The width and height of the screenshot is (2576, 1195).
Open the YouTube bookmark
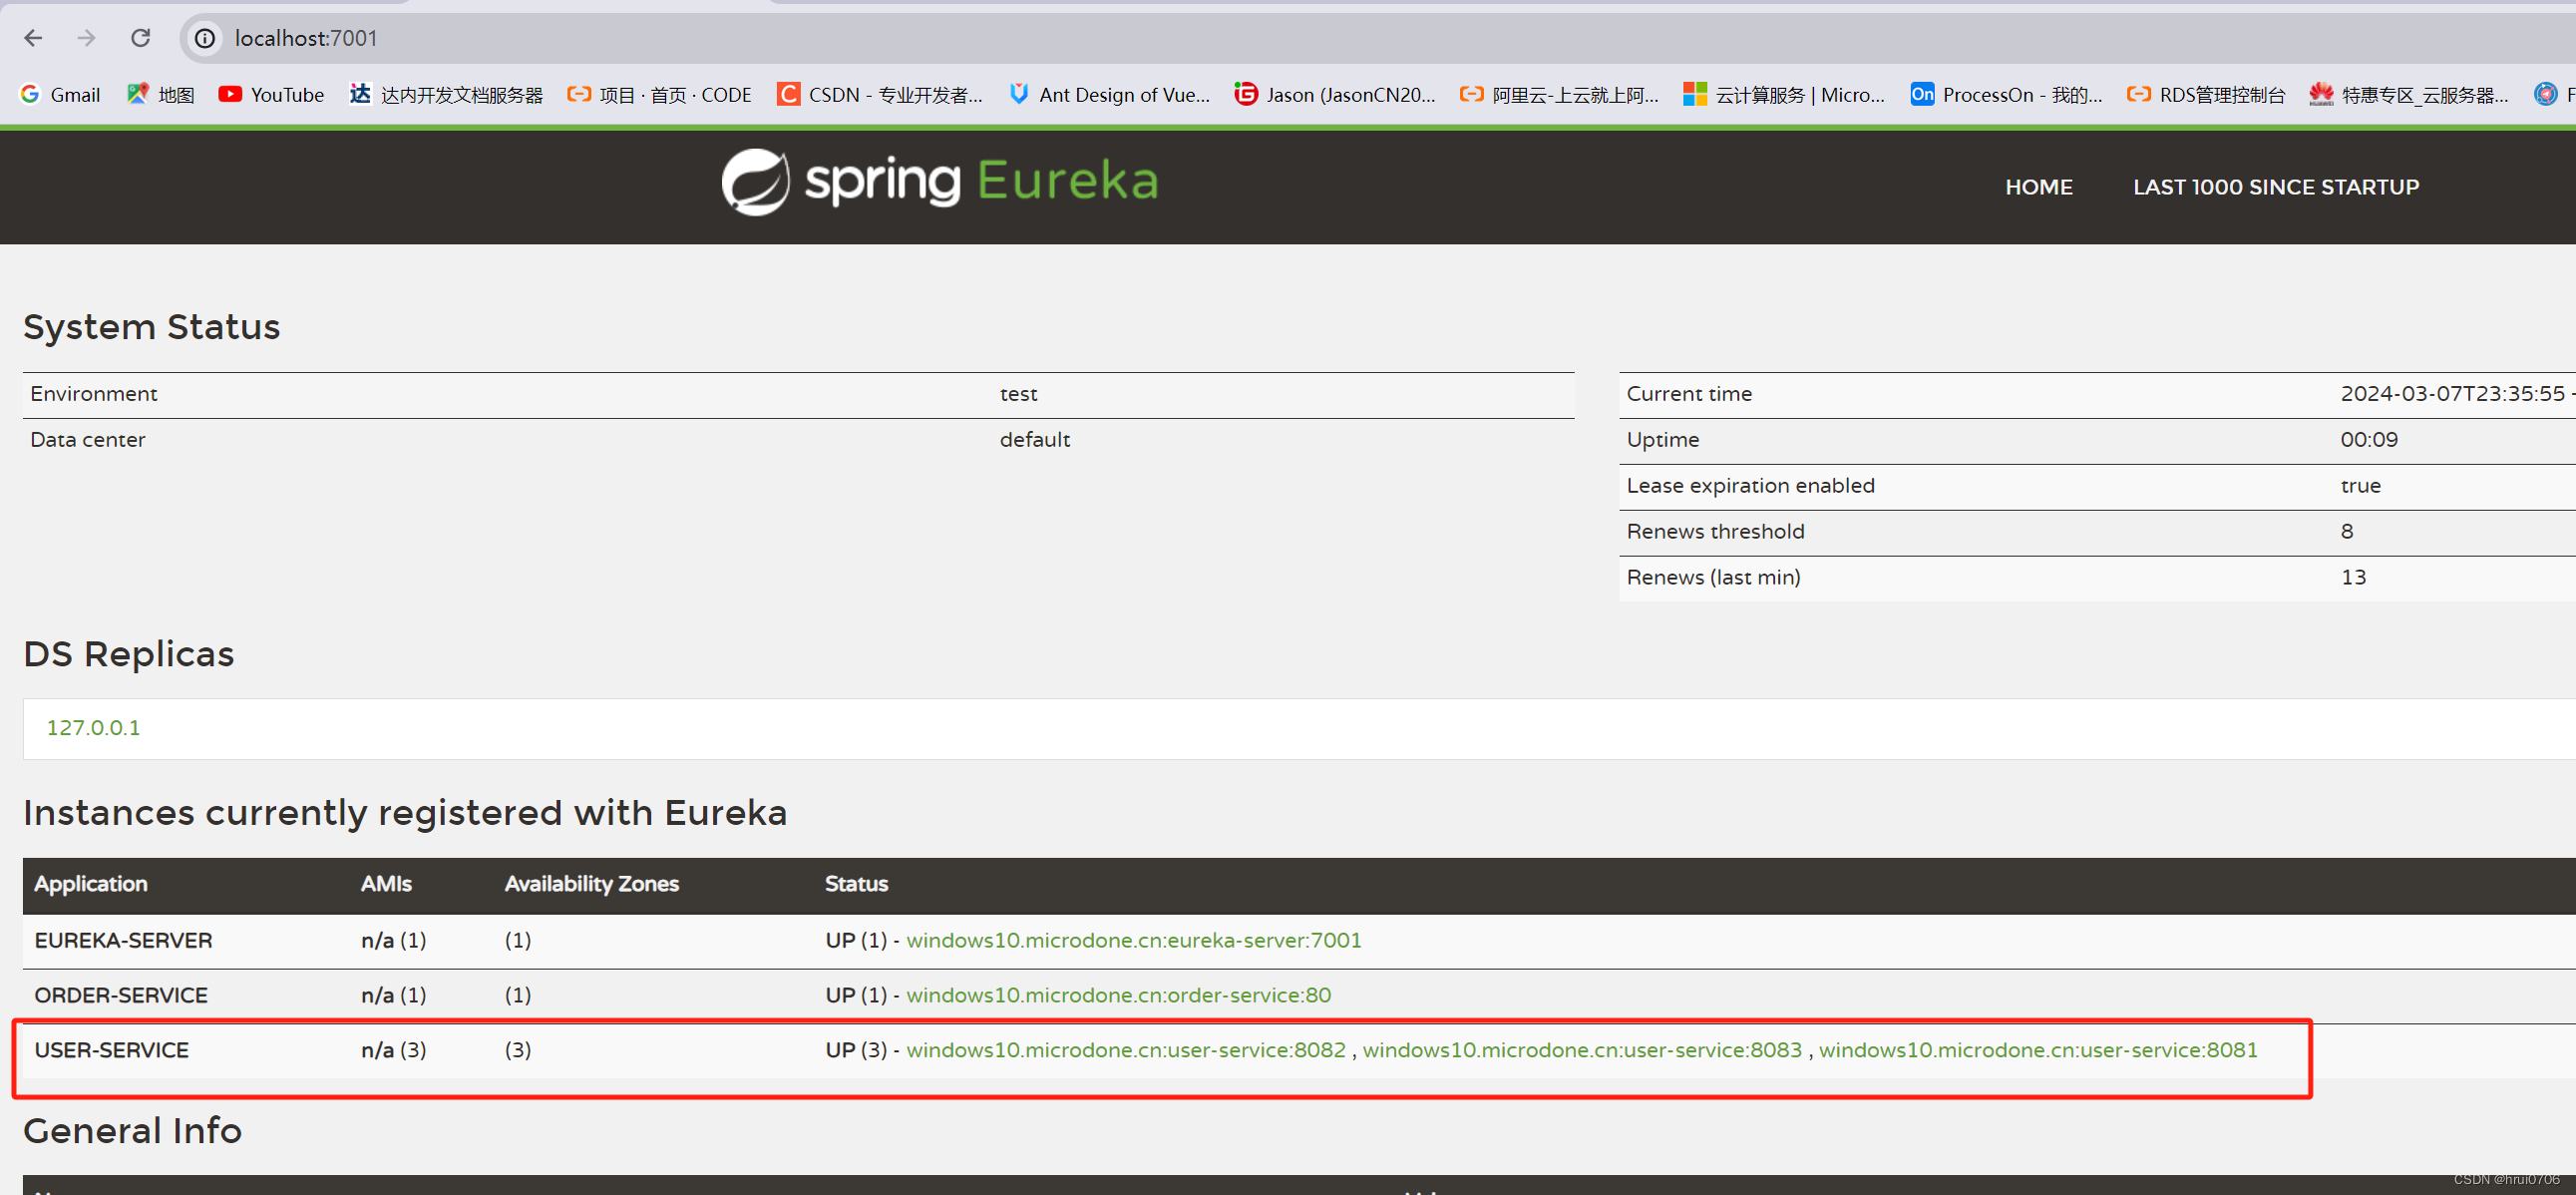click(x=272, y=94)
